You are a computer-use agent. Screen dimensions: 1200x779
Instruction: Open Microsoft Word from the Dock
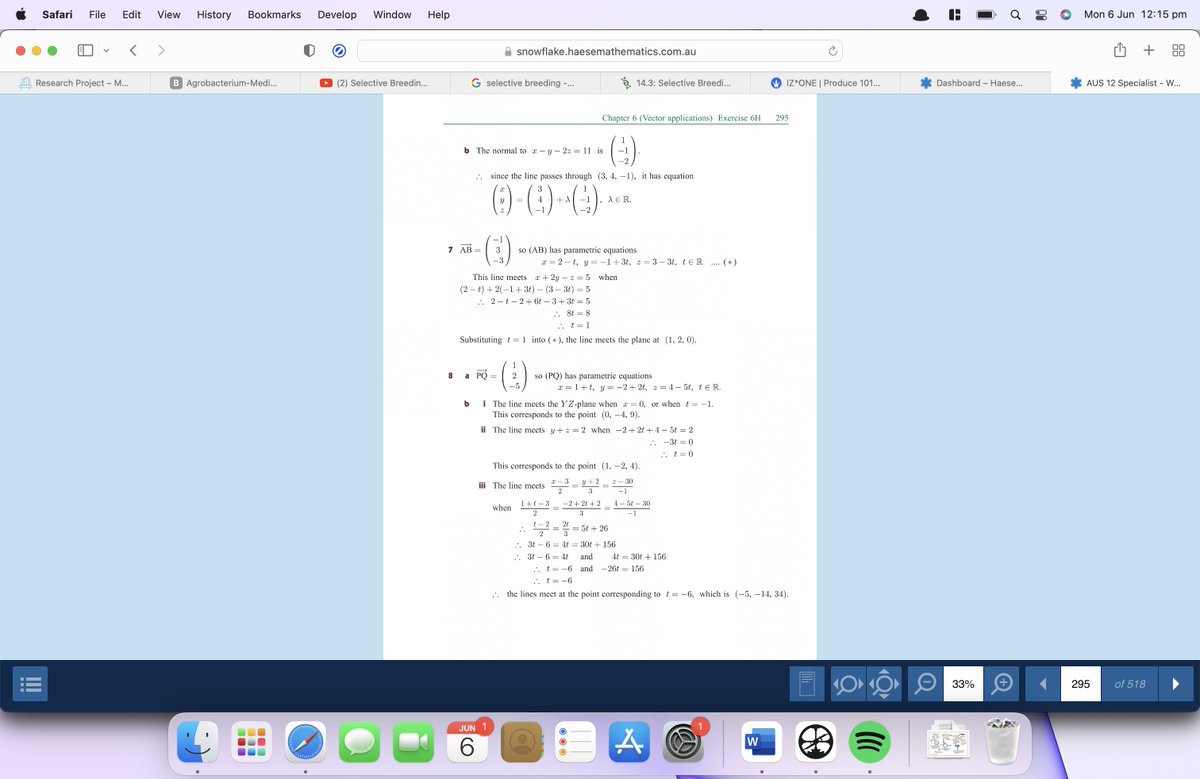pyautogui.click(x=760, y=744)
